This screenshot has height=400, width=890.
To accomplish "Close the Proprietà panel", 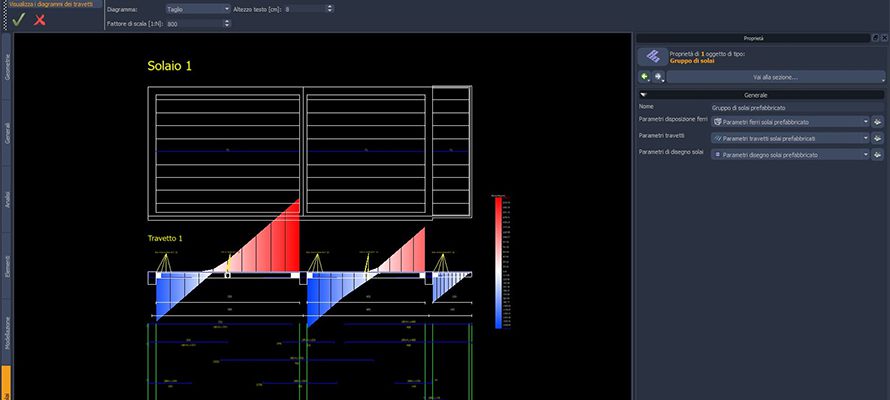I will pos(884,38).
